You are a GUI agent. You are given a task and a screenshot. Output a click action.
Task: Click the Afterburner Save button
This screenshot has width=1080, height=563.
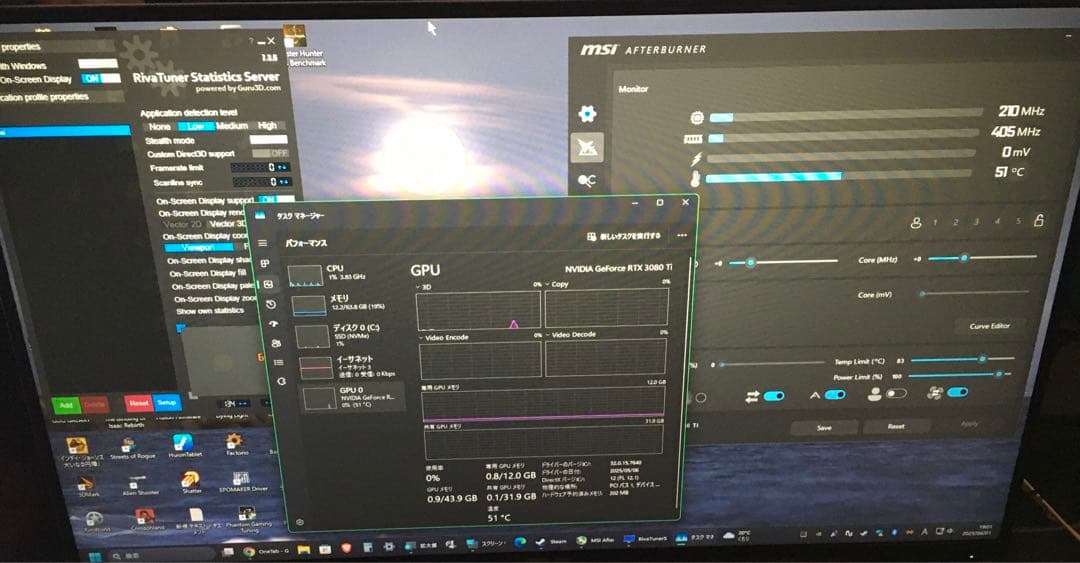824,428
